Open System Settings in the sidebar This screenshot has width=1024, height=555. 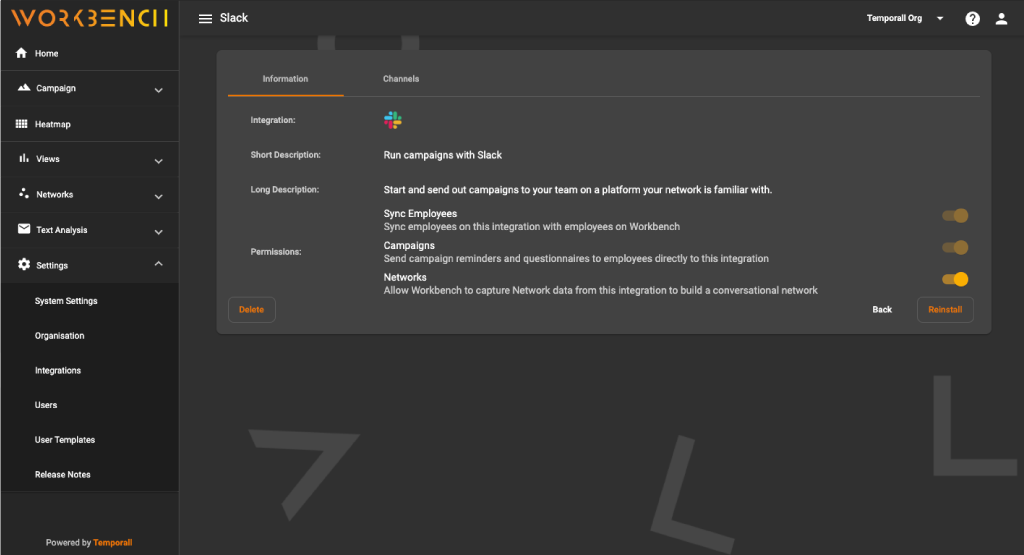pos(66,301)
